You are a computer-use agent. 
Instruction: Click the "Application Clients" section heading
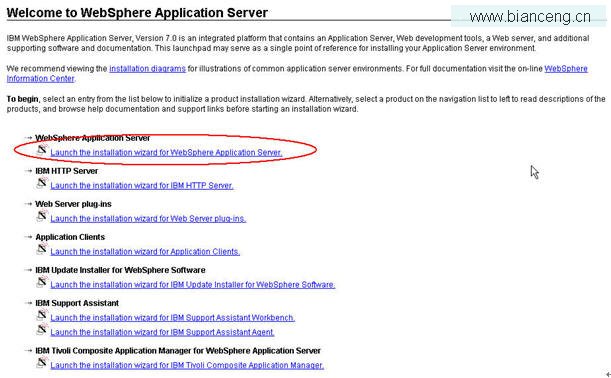(70, 237)
